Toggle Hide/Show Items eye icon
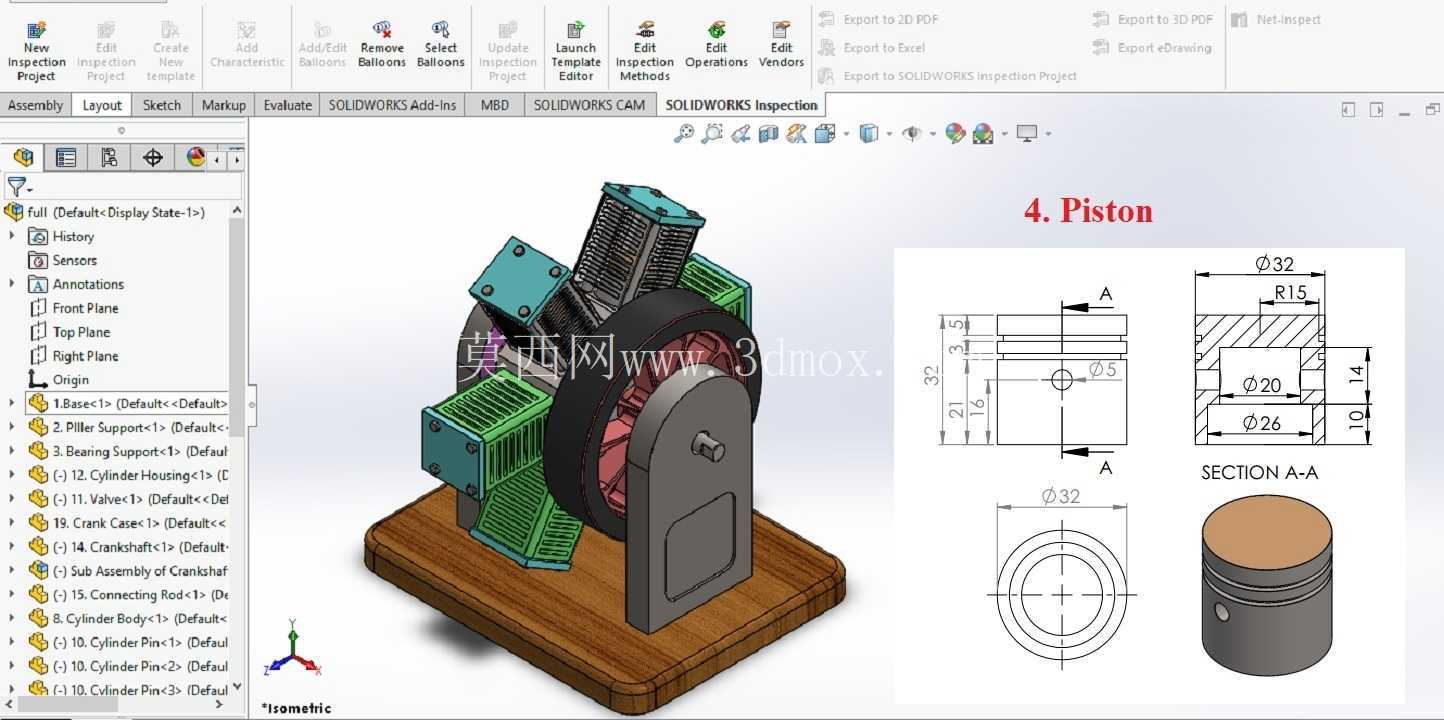The height and width of the screenshot is (720, 1444). tap(911, 133)
